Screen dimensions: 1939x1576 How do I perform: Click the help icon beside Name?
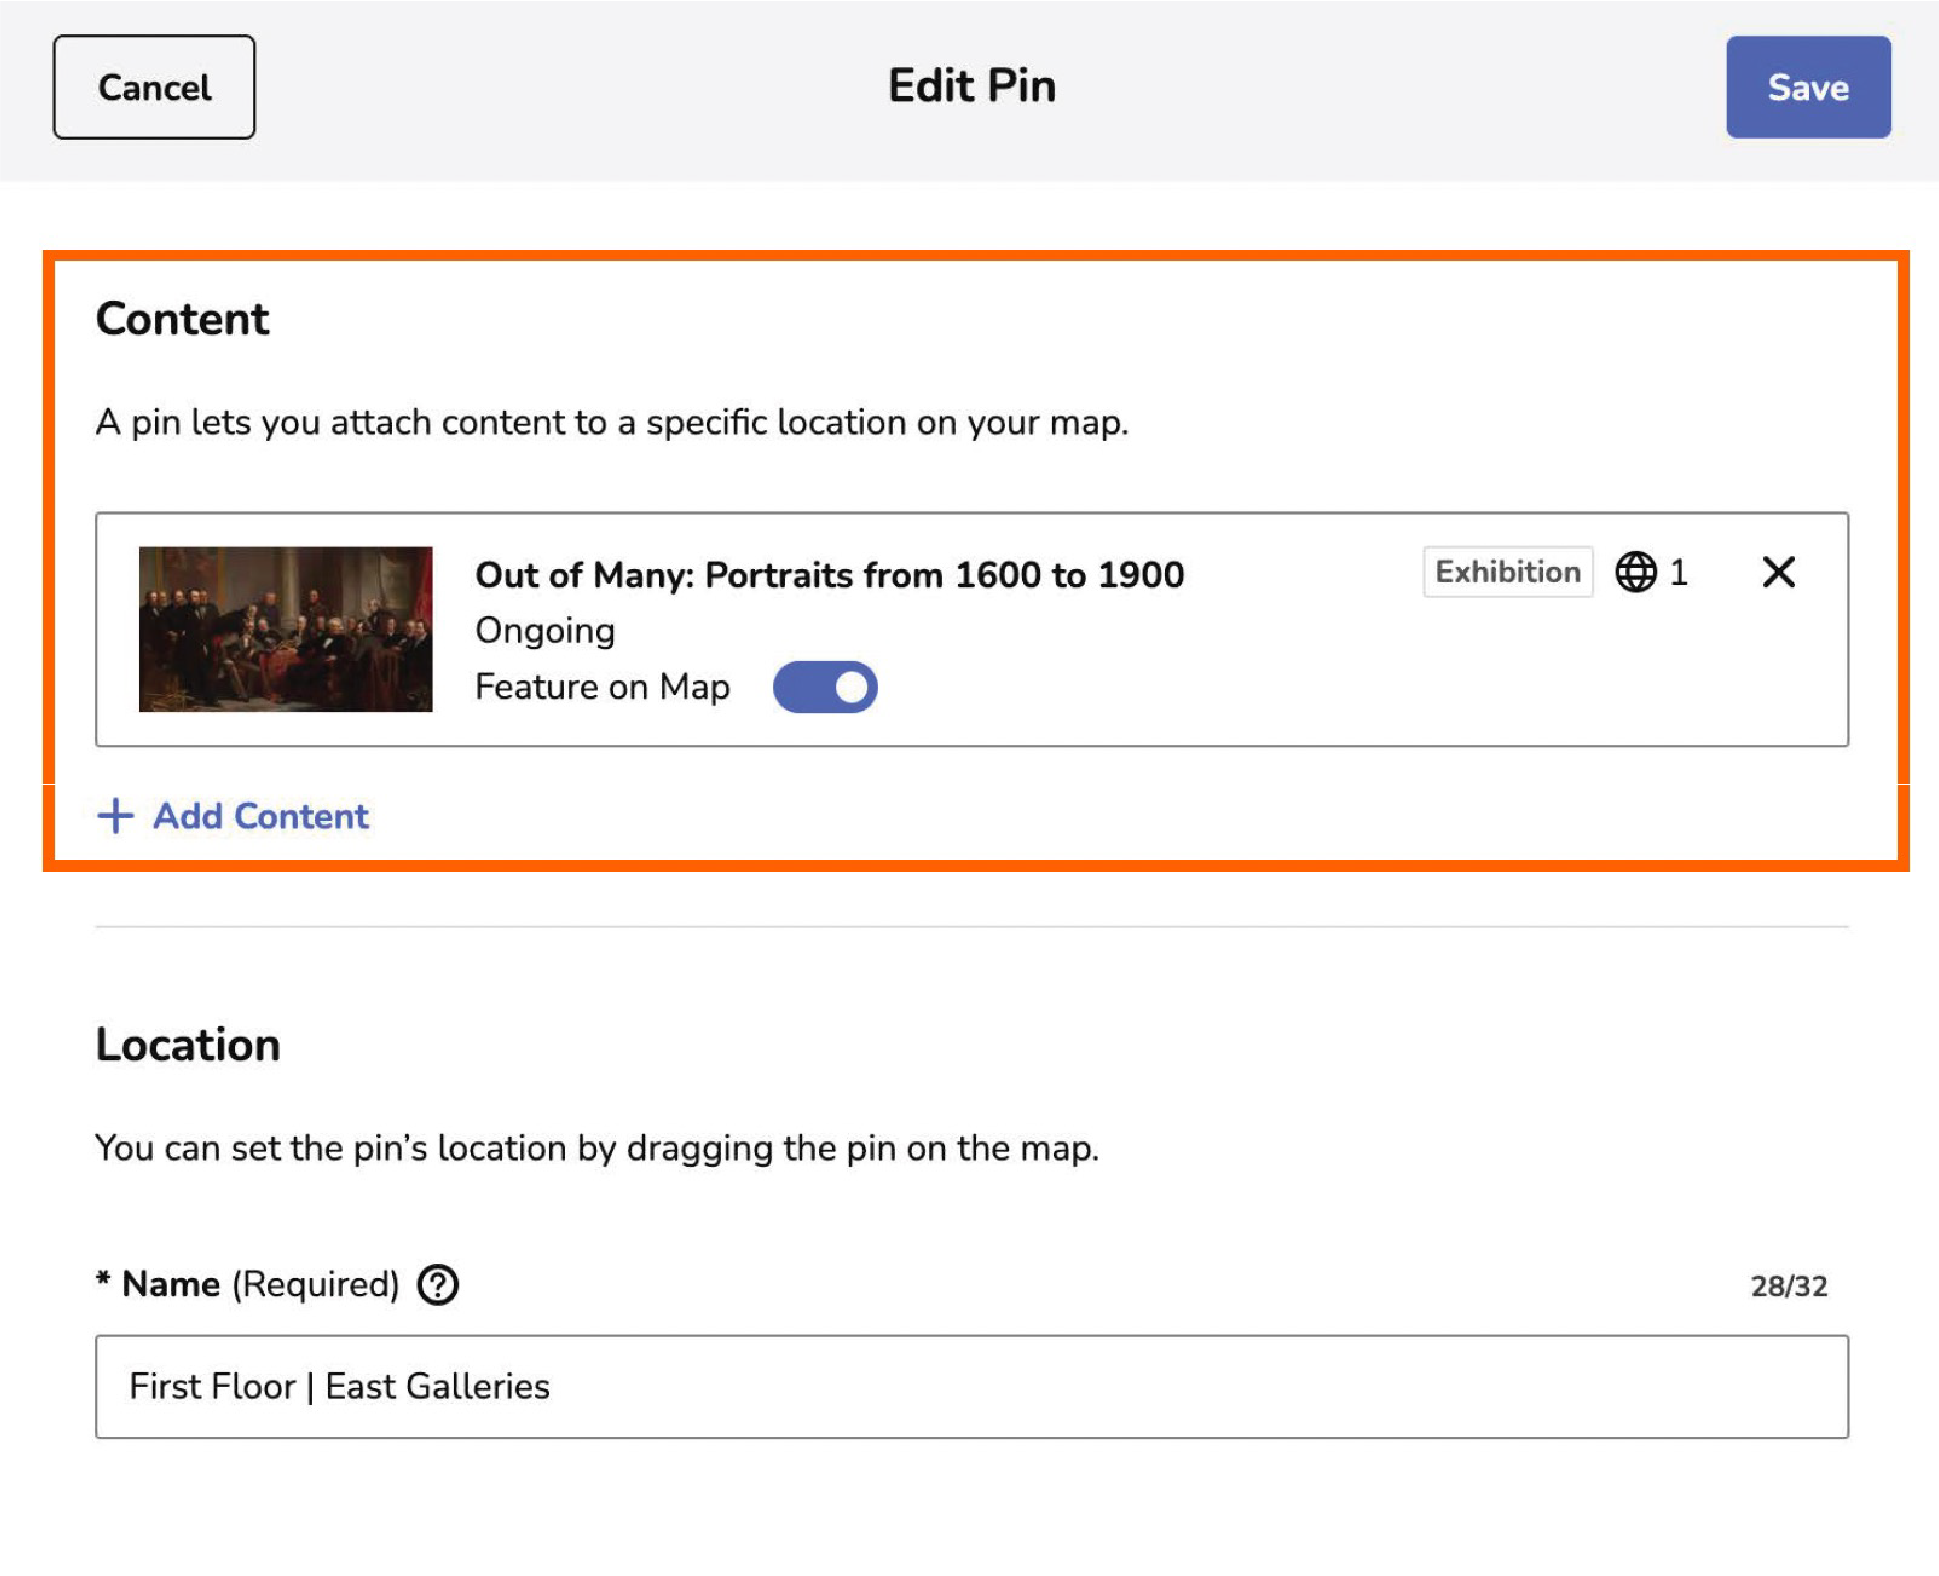click(x=438, y=1285)
